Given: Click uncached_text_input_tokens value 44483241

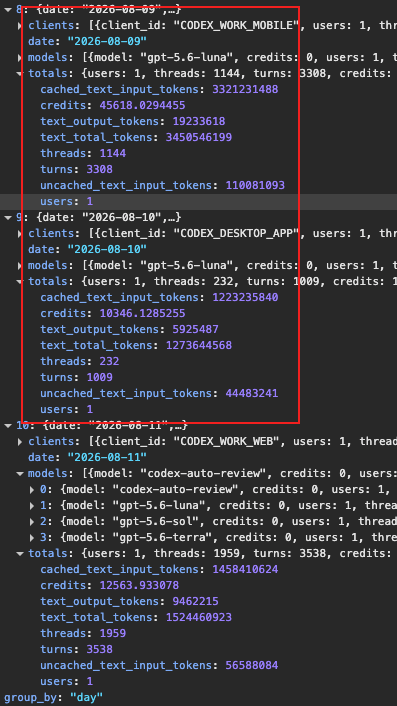Looking at the screenshot, I should click(x=252, y=394).
